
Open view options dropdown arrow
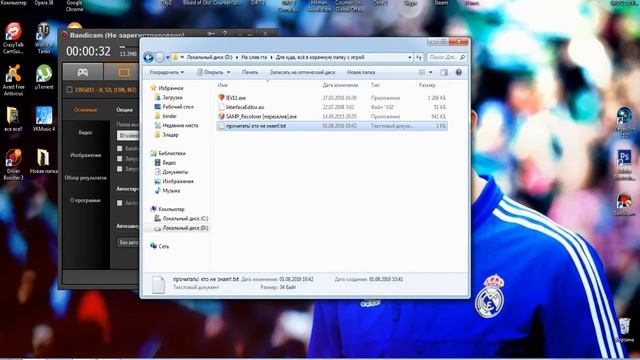[x=430, y=72]
